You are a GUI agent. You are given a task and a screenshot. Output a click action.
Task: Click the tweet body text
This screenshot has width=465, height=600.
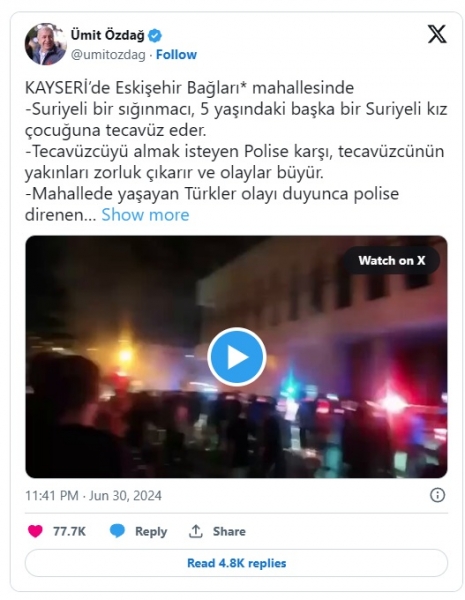point(236,151)
